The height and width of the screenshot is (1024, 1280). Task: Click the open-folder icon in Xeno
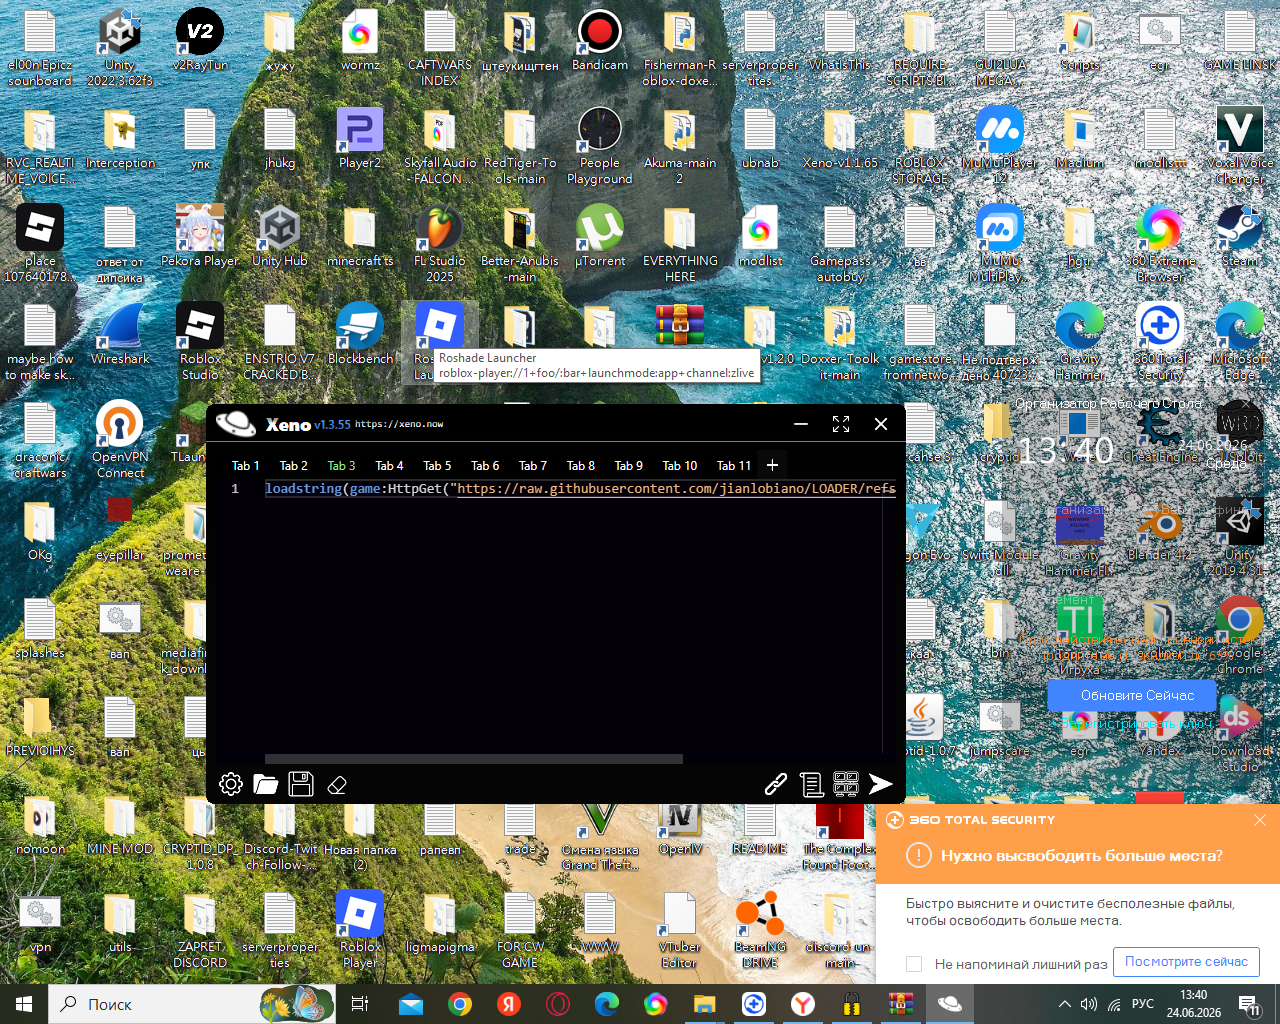[x=266, y=784]
